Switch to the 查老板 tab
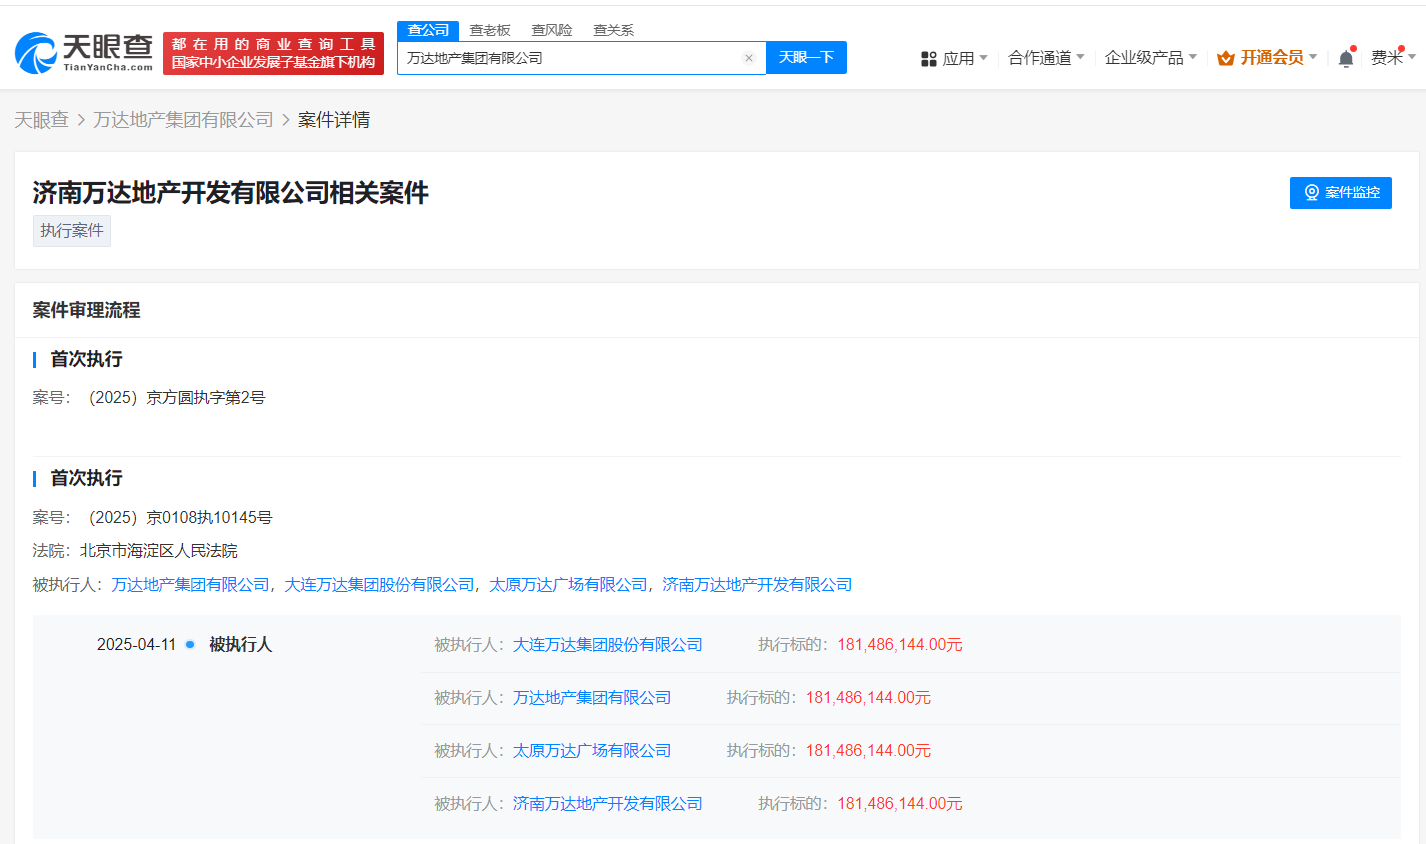This screenshot has height=844, width=1426. tap(490, 30)
